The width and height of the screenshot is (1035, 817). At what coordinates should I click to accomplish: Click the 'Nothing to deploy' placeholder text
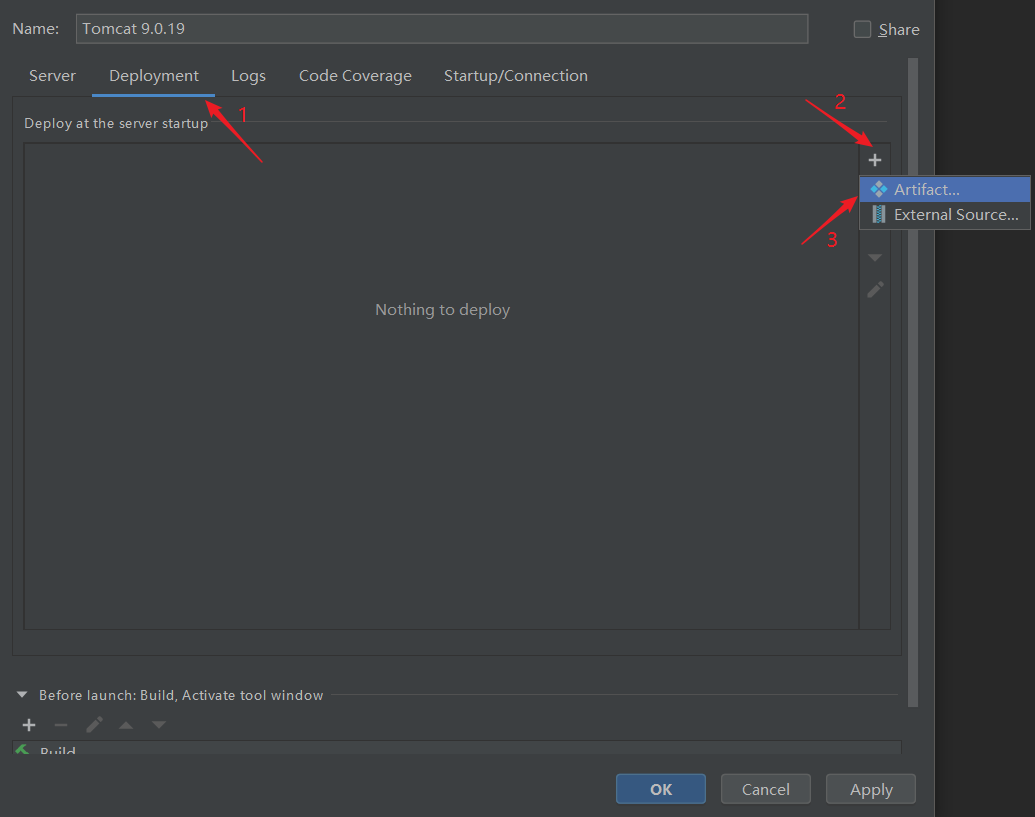[442, 310]
